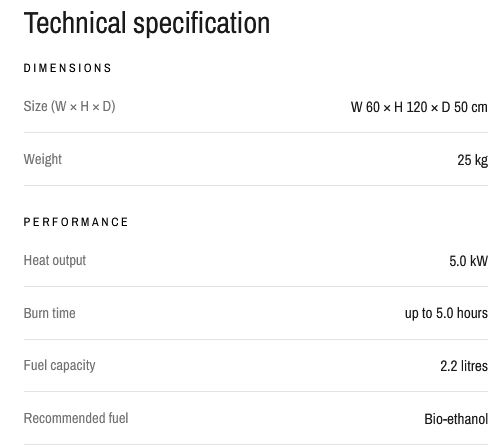504x448 pixels.
Task: Click the Size (W × H × D) label
Action: tap(70, 107)
